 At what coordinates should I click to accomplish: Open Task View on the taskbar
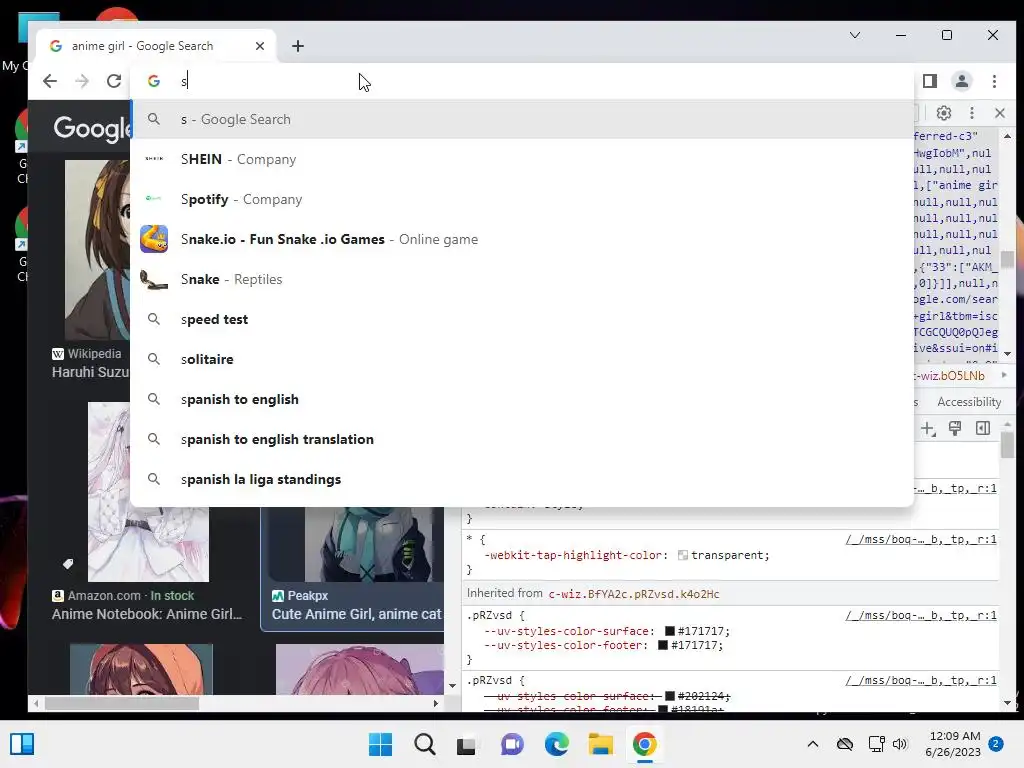point(466,744)
